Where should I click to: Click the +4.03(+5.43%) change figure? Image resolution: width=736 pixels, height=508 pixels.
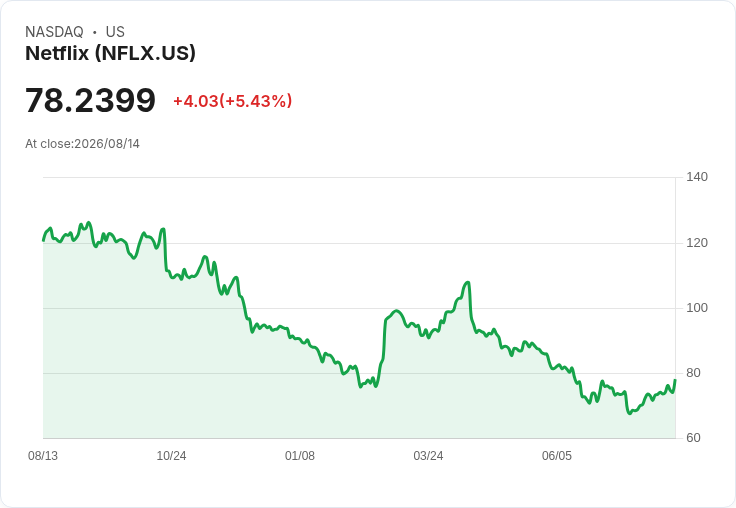(233, 101)
